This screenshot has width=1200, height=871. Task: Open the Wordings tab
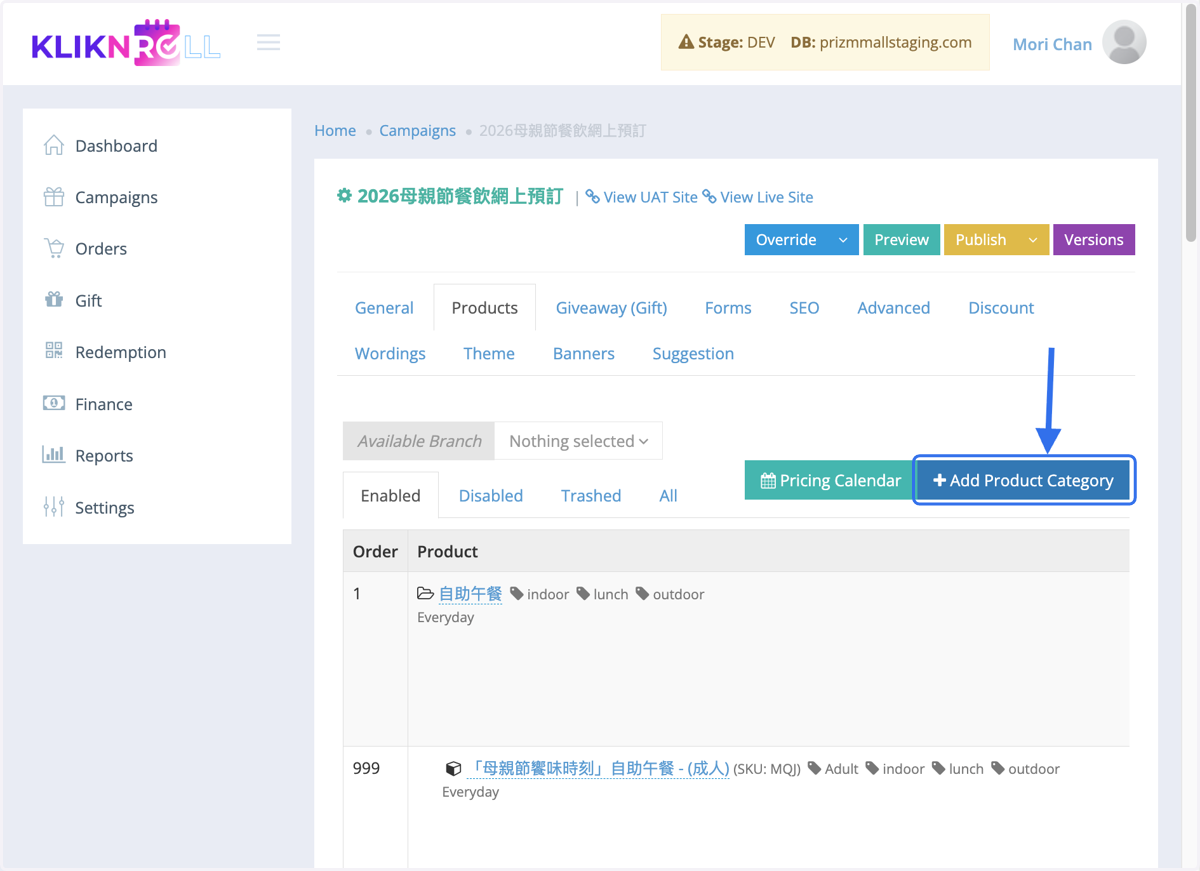point(390,353)
